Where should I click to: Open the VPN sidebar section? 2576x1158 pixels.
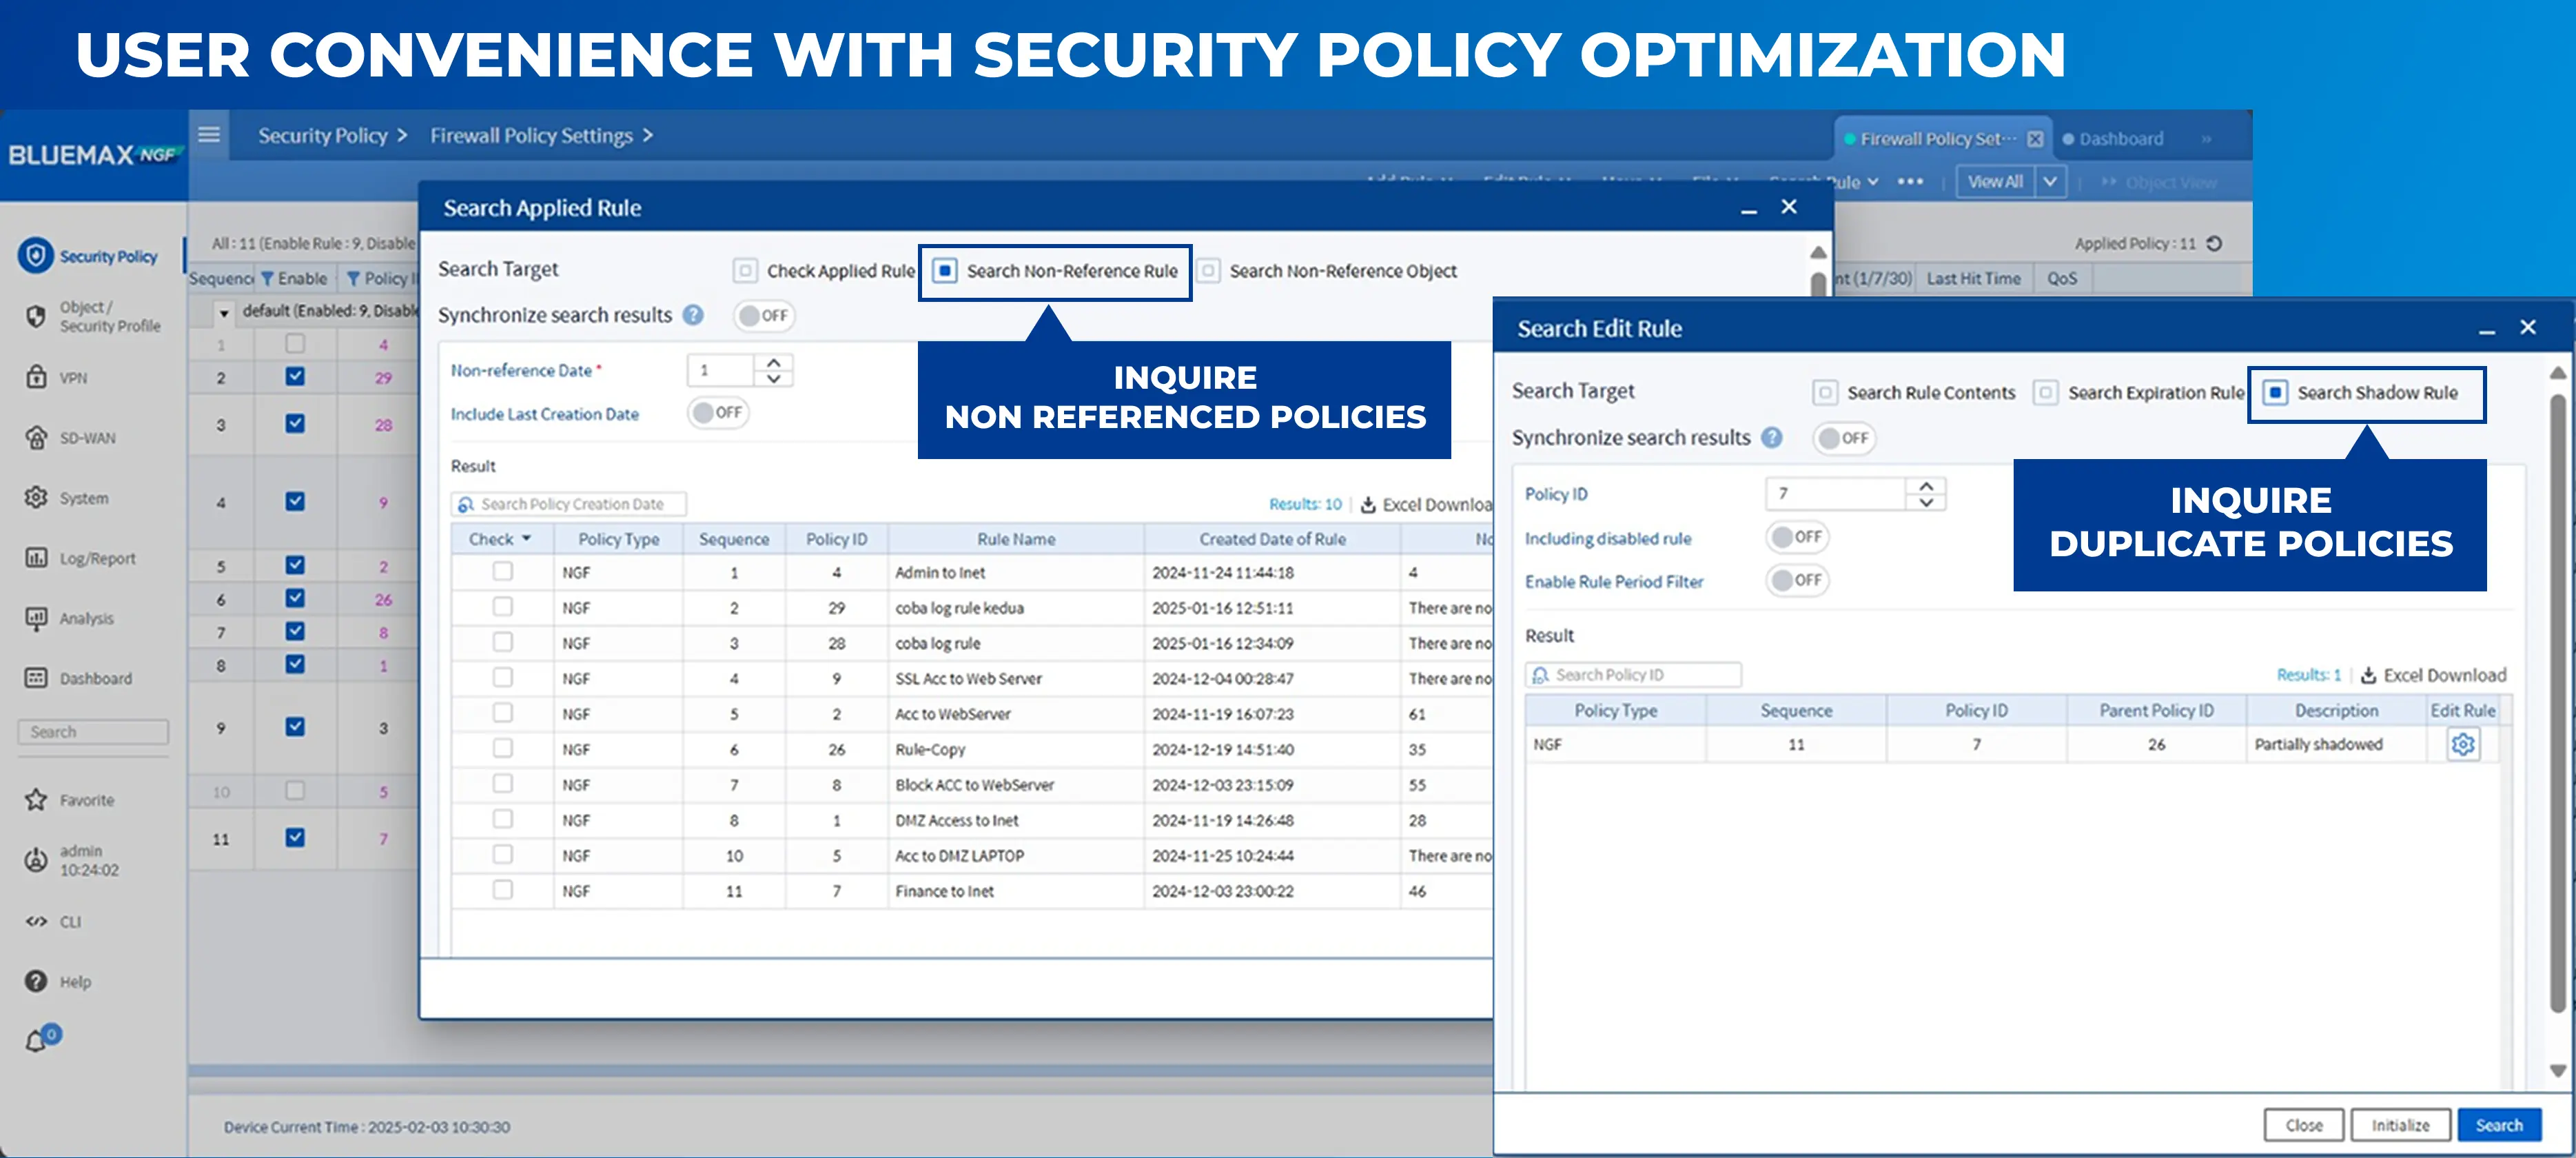coord(56,377)
